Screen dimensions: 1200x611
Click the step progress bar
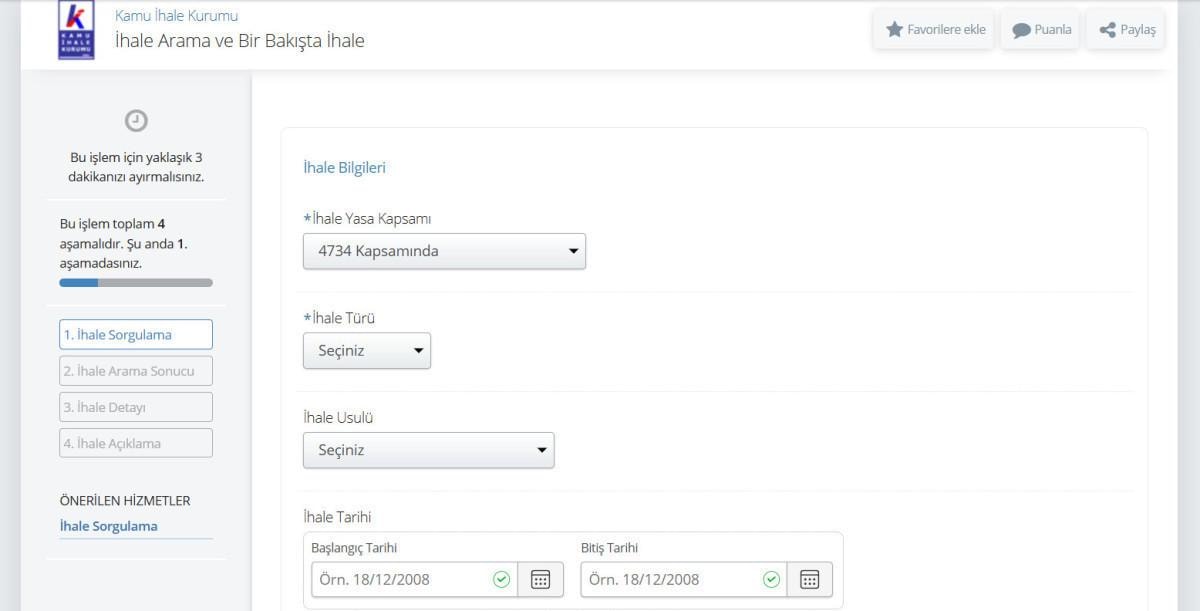pos(136,283)
